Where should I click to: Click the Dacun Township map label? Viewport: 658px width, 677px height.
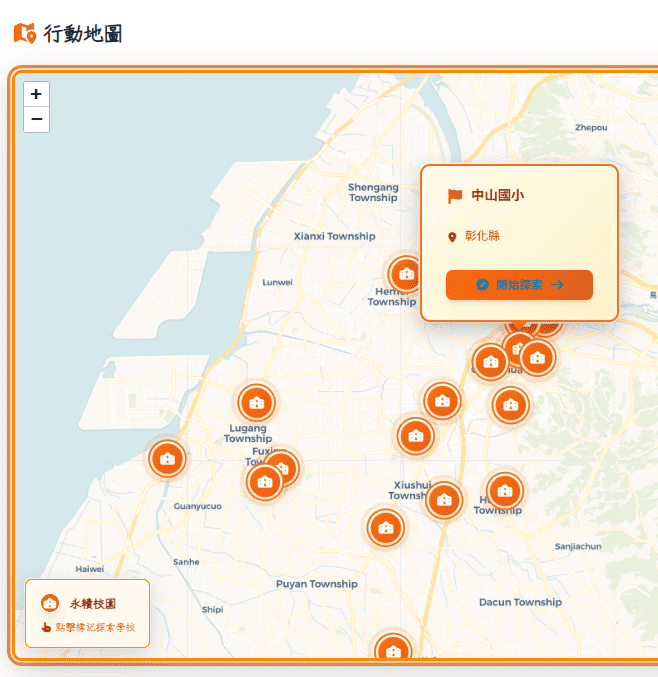[x=520, y=603]
